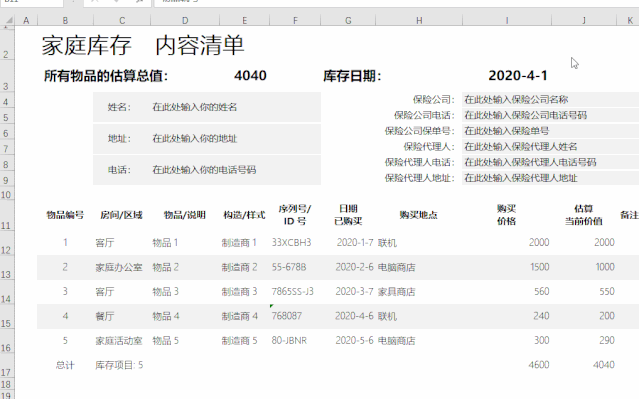Click the 购买地点 column header cell
This screenshot has height=399, width=639.
click(x=419, y=215)
